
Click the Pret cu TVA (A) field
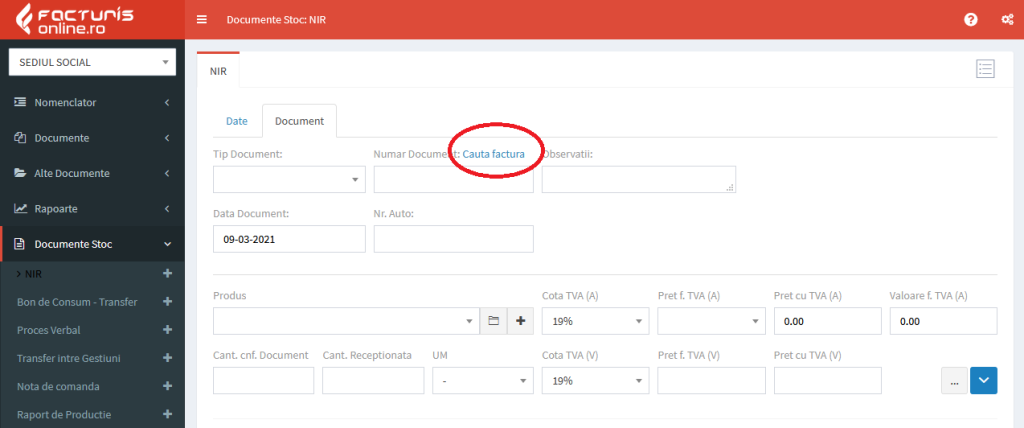click(827, 321)
